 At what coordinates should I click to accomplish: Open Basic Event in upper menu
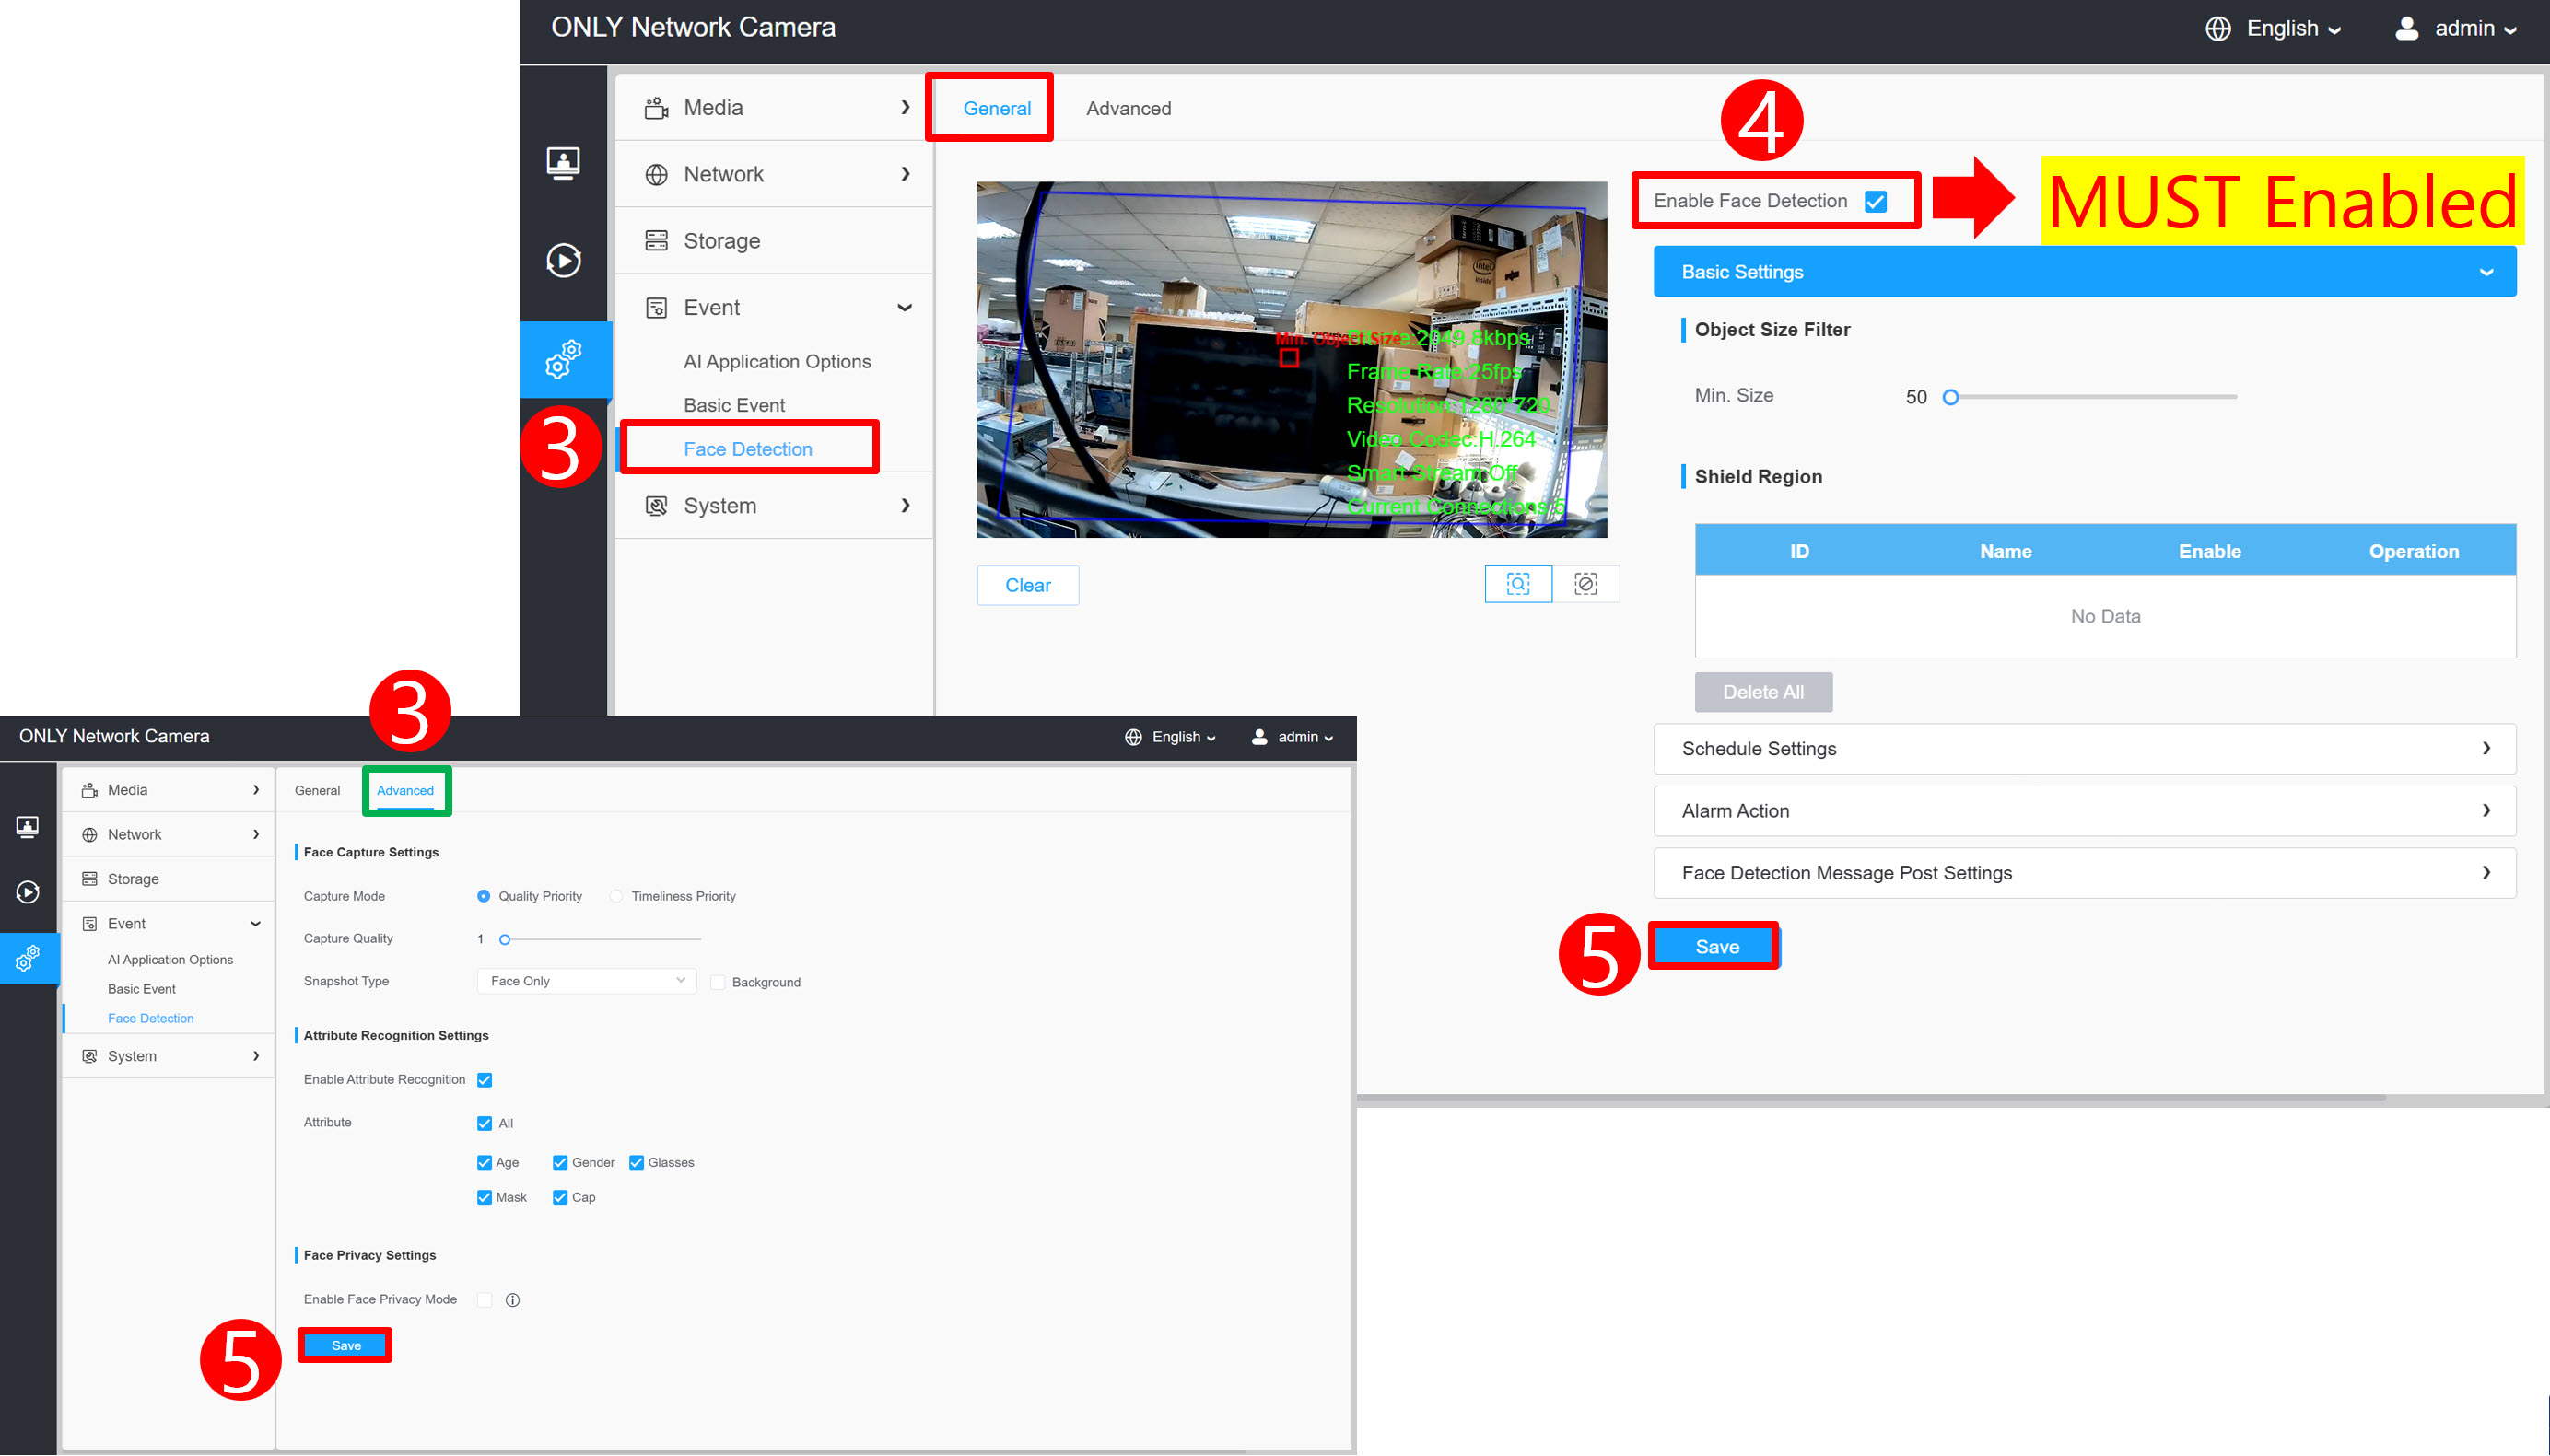point(734,405)
